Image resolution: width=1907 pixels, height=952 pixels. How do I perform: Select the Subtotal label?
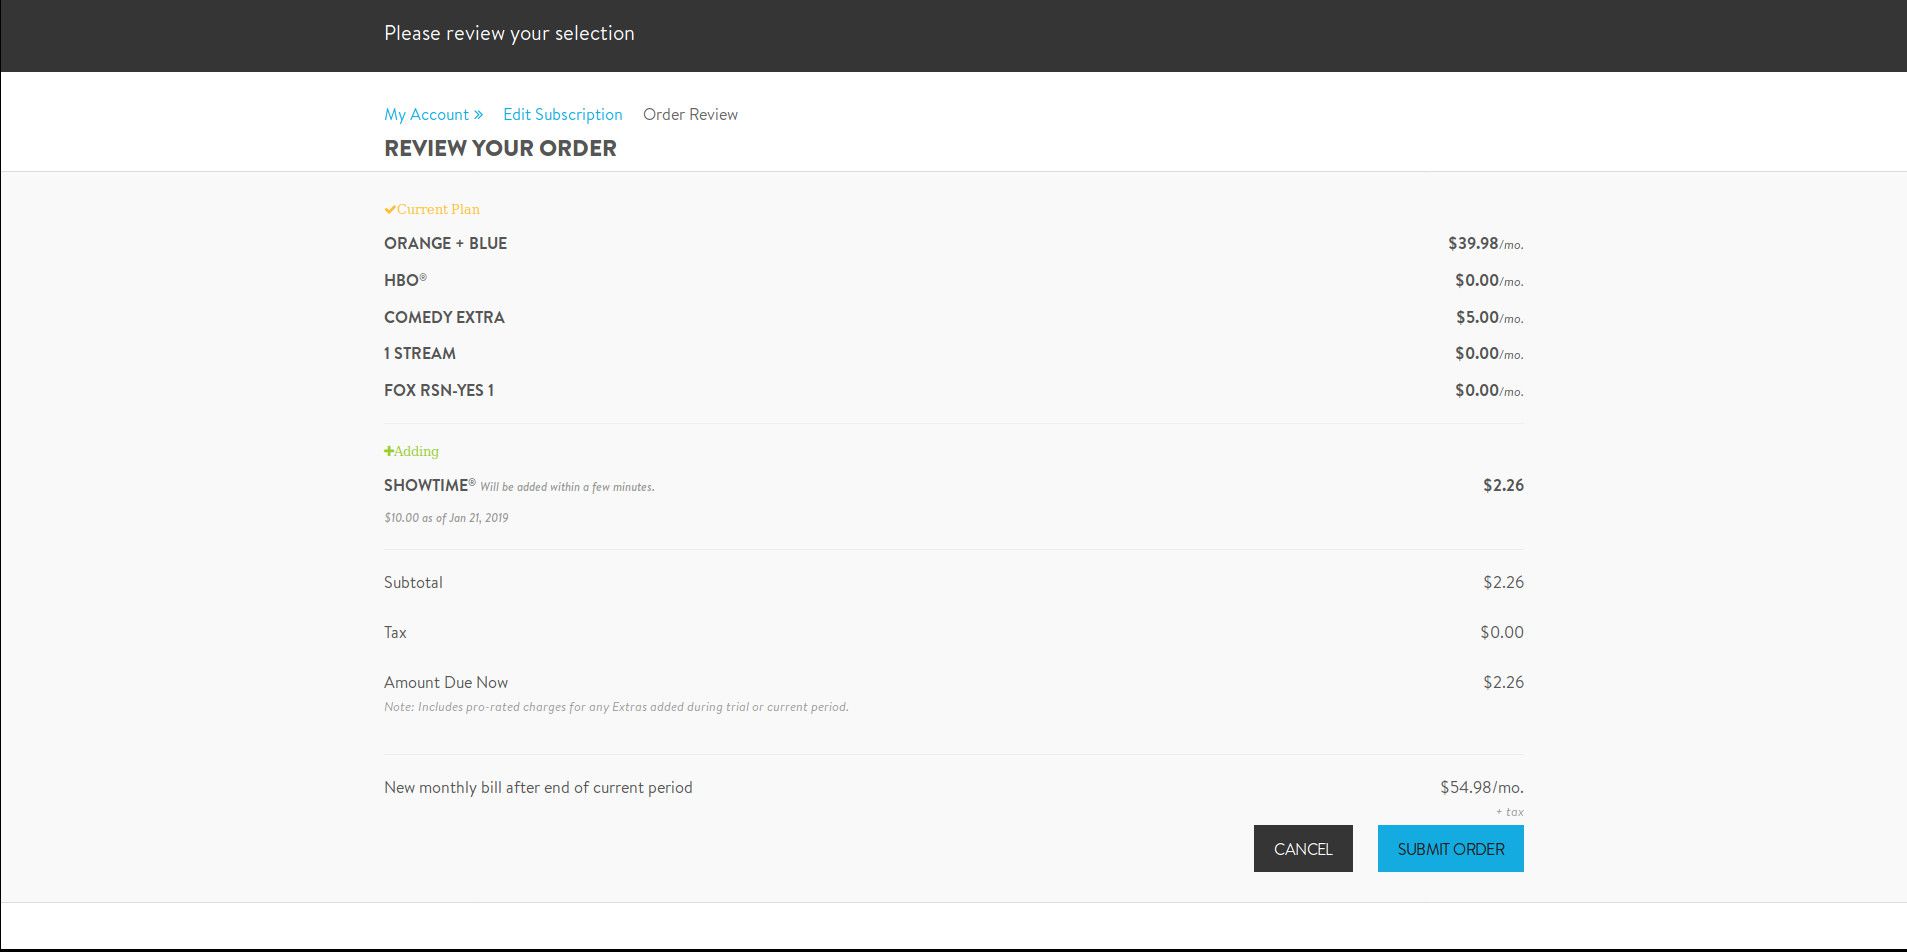pos(413,582)
